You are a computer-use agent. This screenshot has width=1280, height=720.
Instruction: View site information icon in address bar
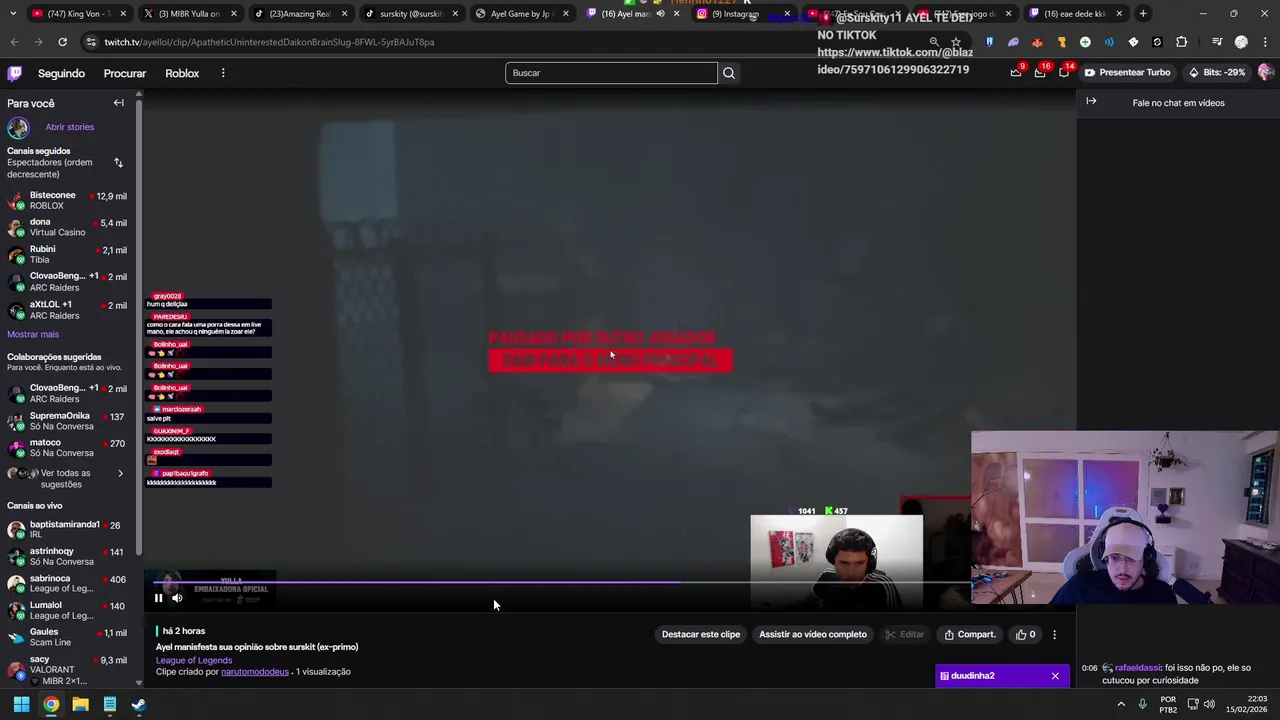[x=92, y=42]
